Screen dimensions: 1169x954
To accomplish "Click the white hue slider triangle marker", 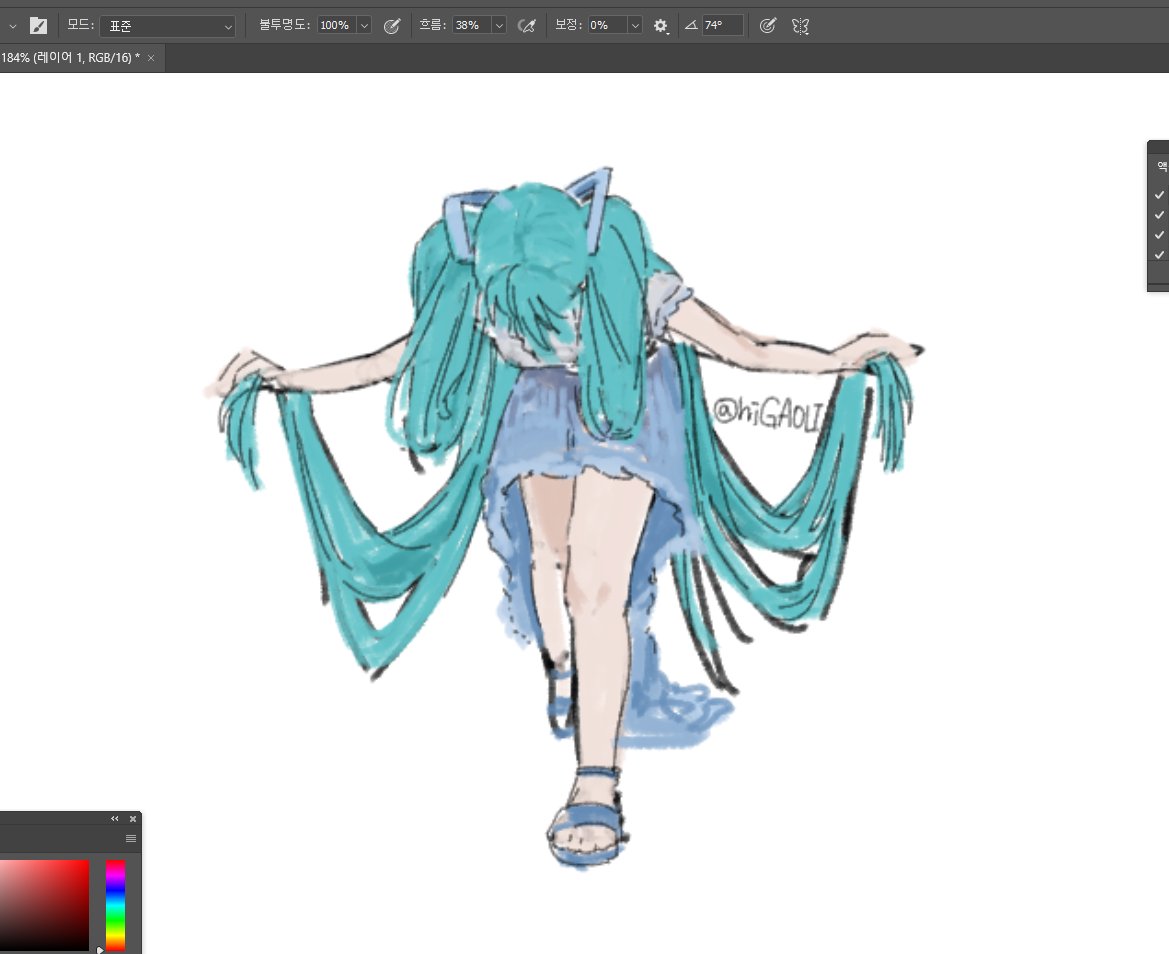I will (x=100, y=950).
